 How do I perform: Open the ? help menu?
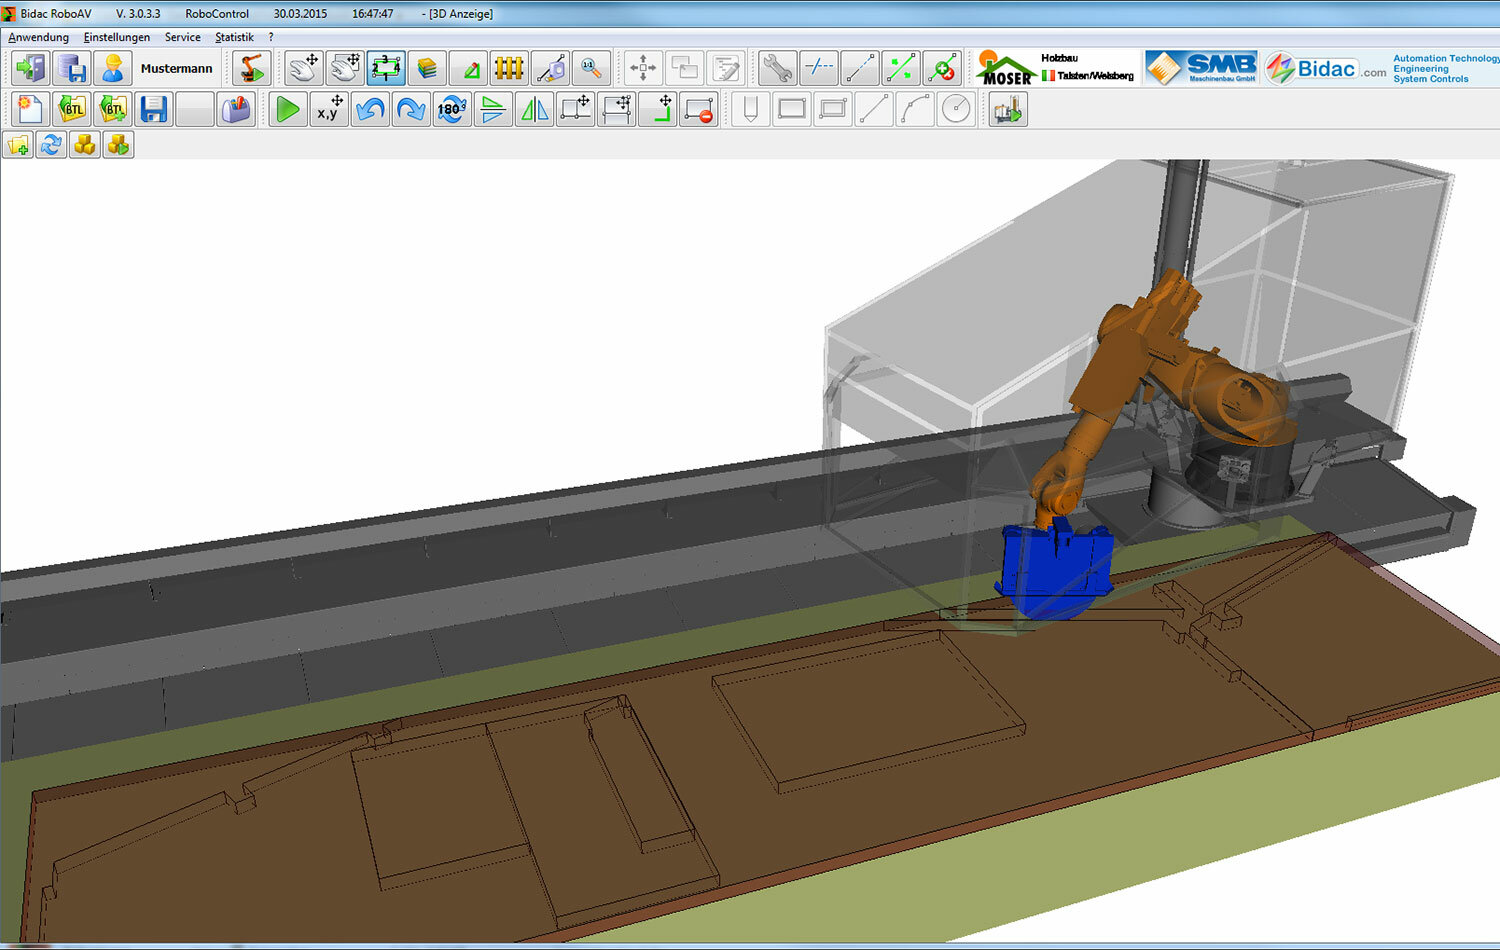coord(271,37)
